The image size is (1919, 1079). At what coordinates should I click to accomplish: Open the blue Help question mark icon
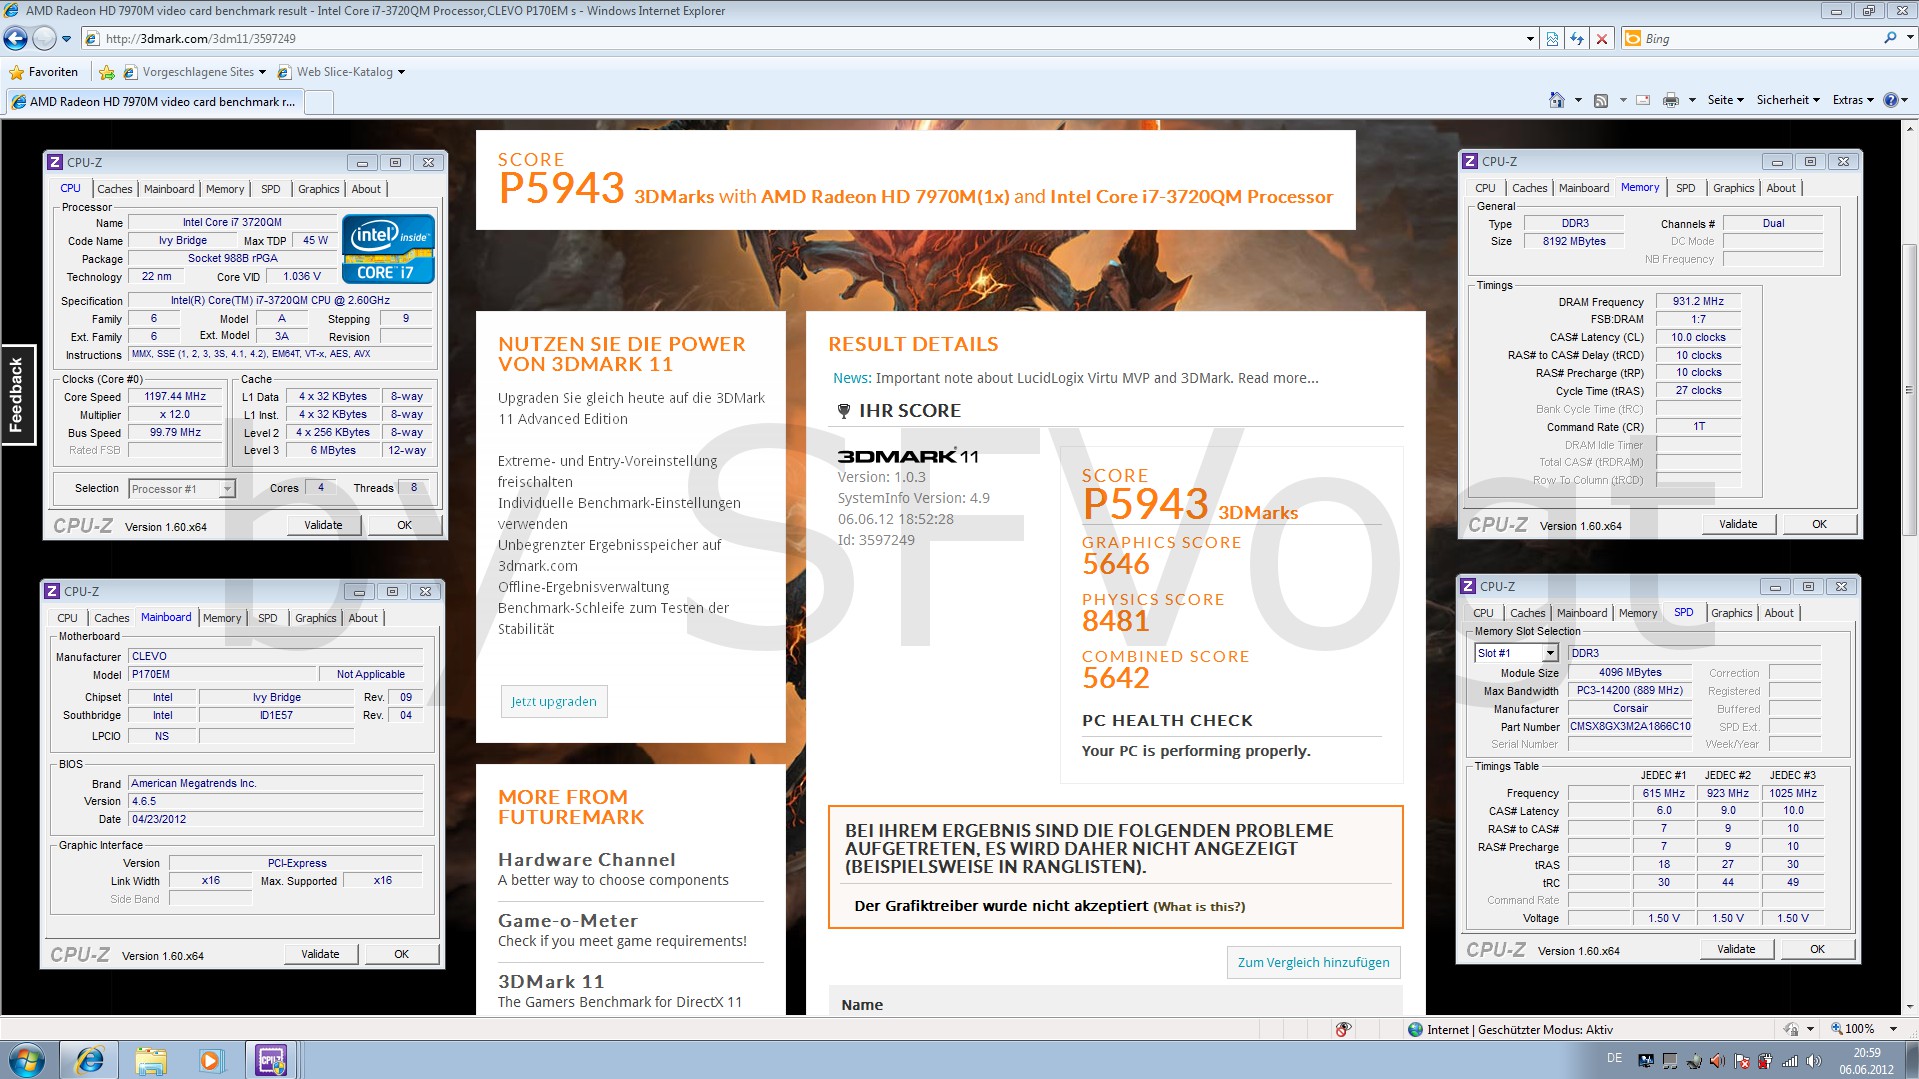click(1891, 100)
